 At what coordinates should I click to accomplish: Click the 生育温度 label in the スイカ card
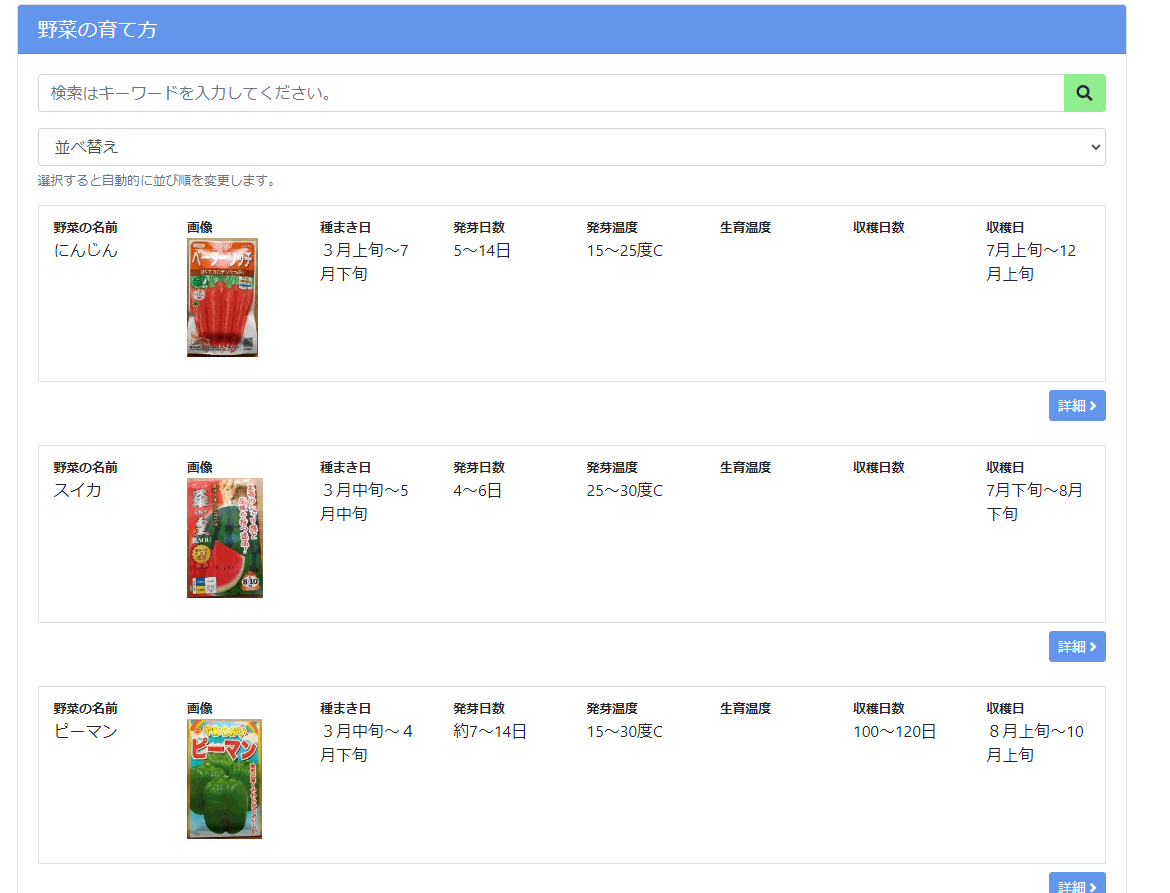click(x=745, y=467)
